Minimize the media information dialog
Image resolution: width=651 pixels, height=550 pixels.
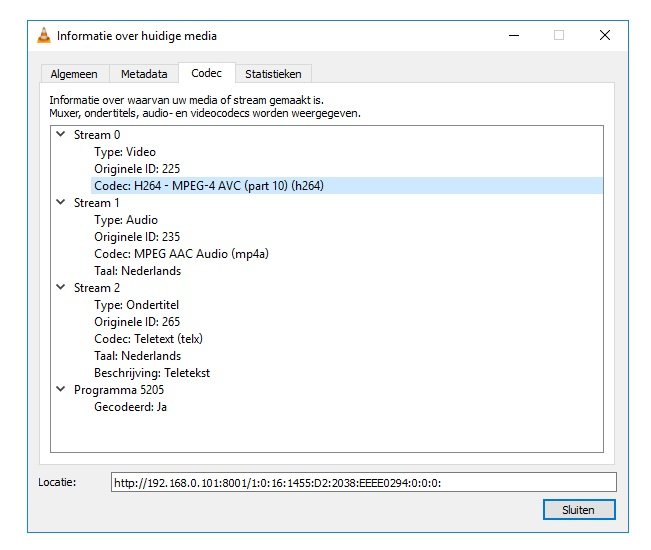pyautogui.click(x=513, y=36)
